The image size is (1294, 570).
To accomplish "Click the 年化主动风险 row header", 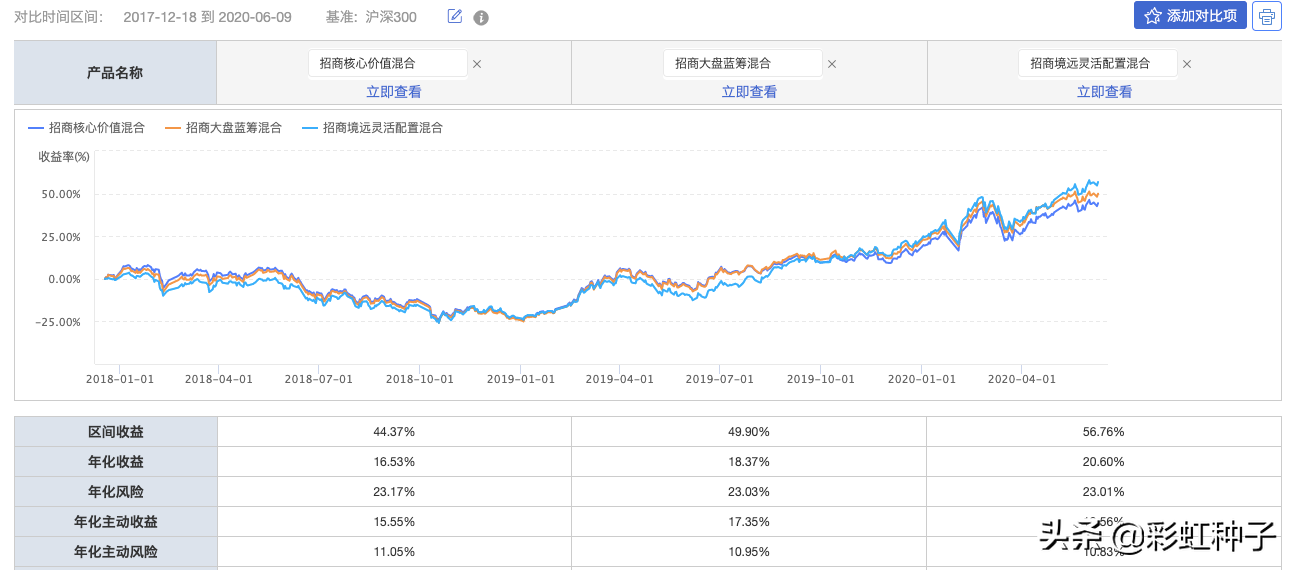I will click(116, 552).
